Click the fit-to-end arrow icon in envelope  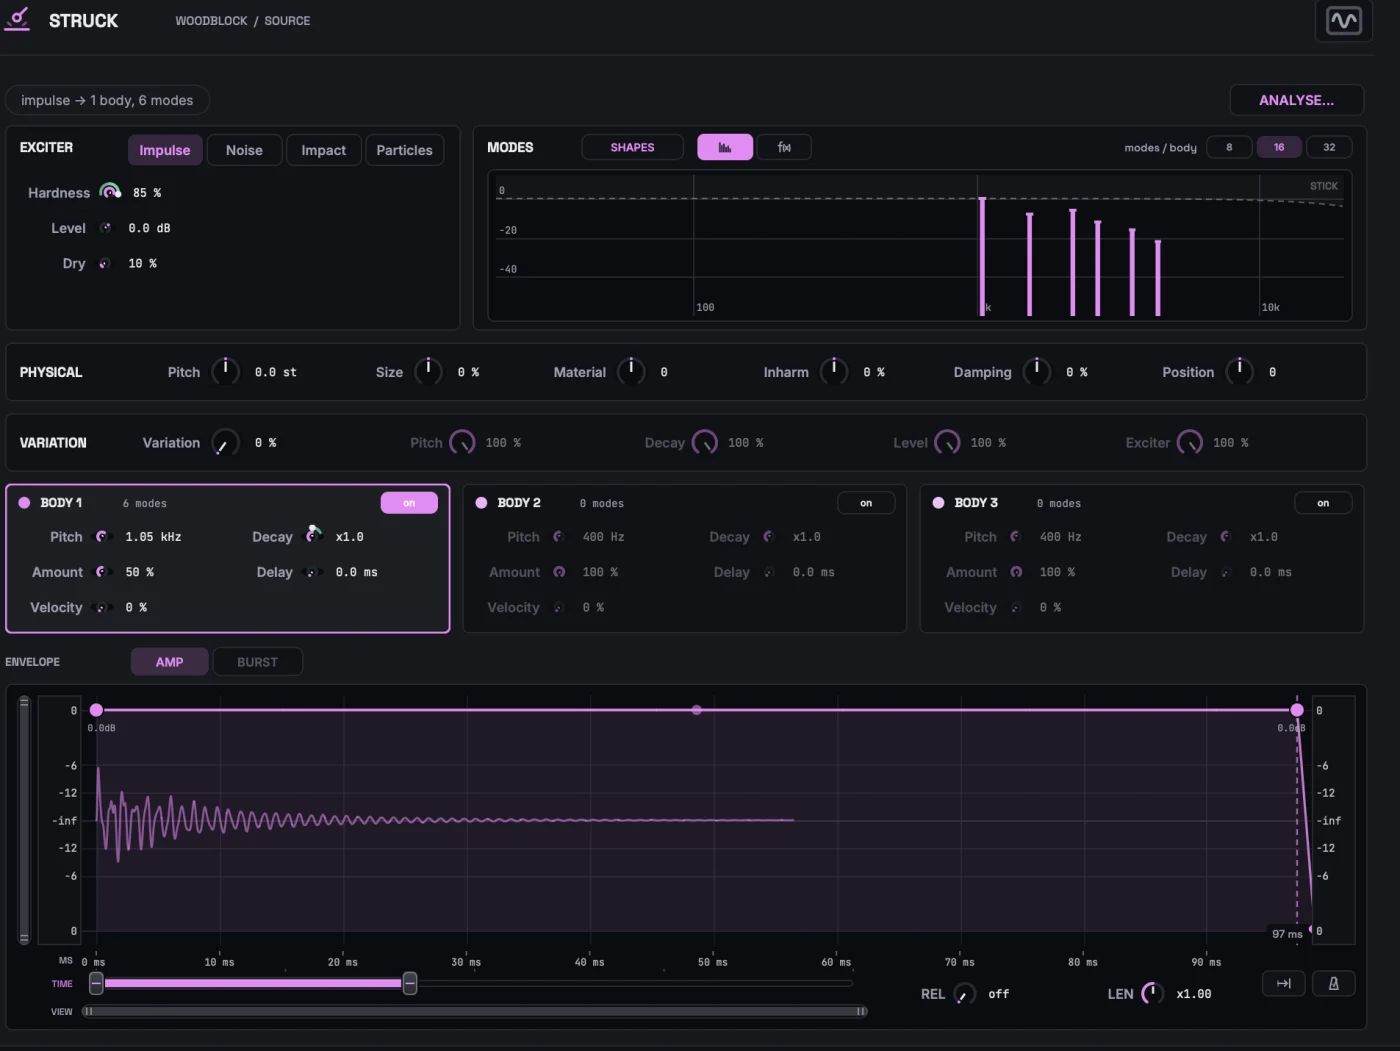click(1283, 984)
